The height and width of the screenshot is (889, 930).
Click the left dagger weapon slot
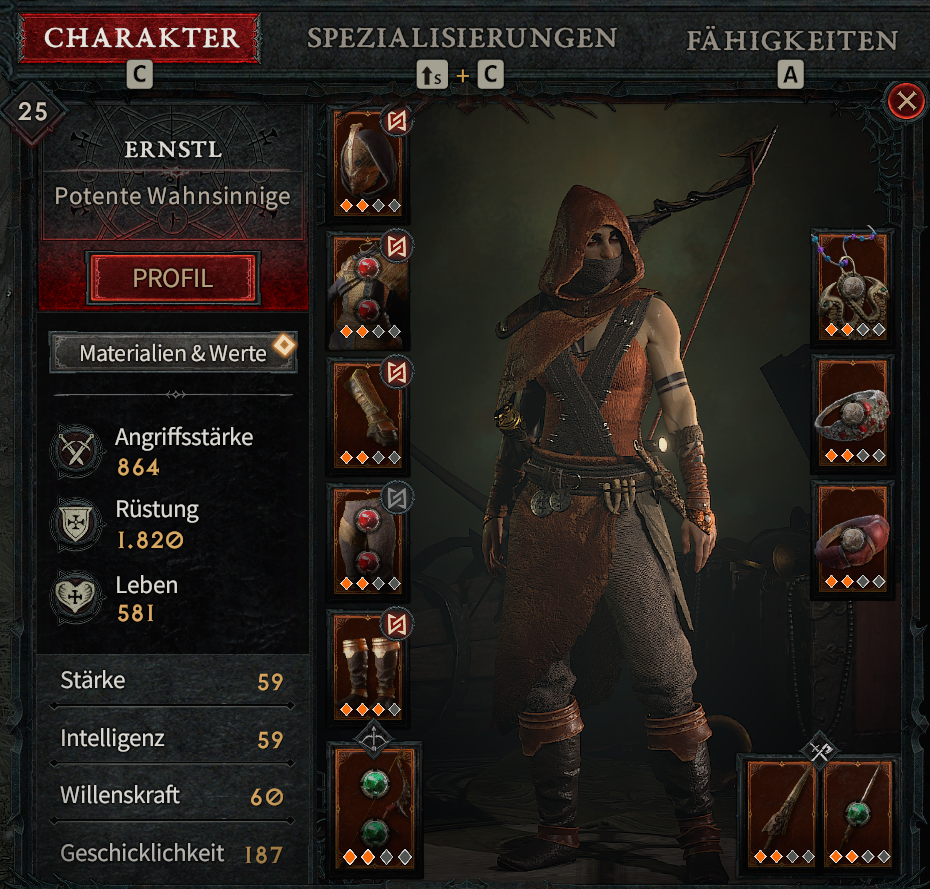click(x=782, y=813)
